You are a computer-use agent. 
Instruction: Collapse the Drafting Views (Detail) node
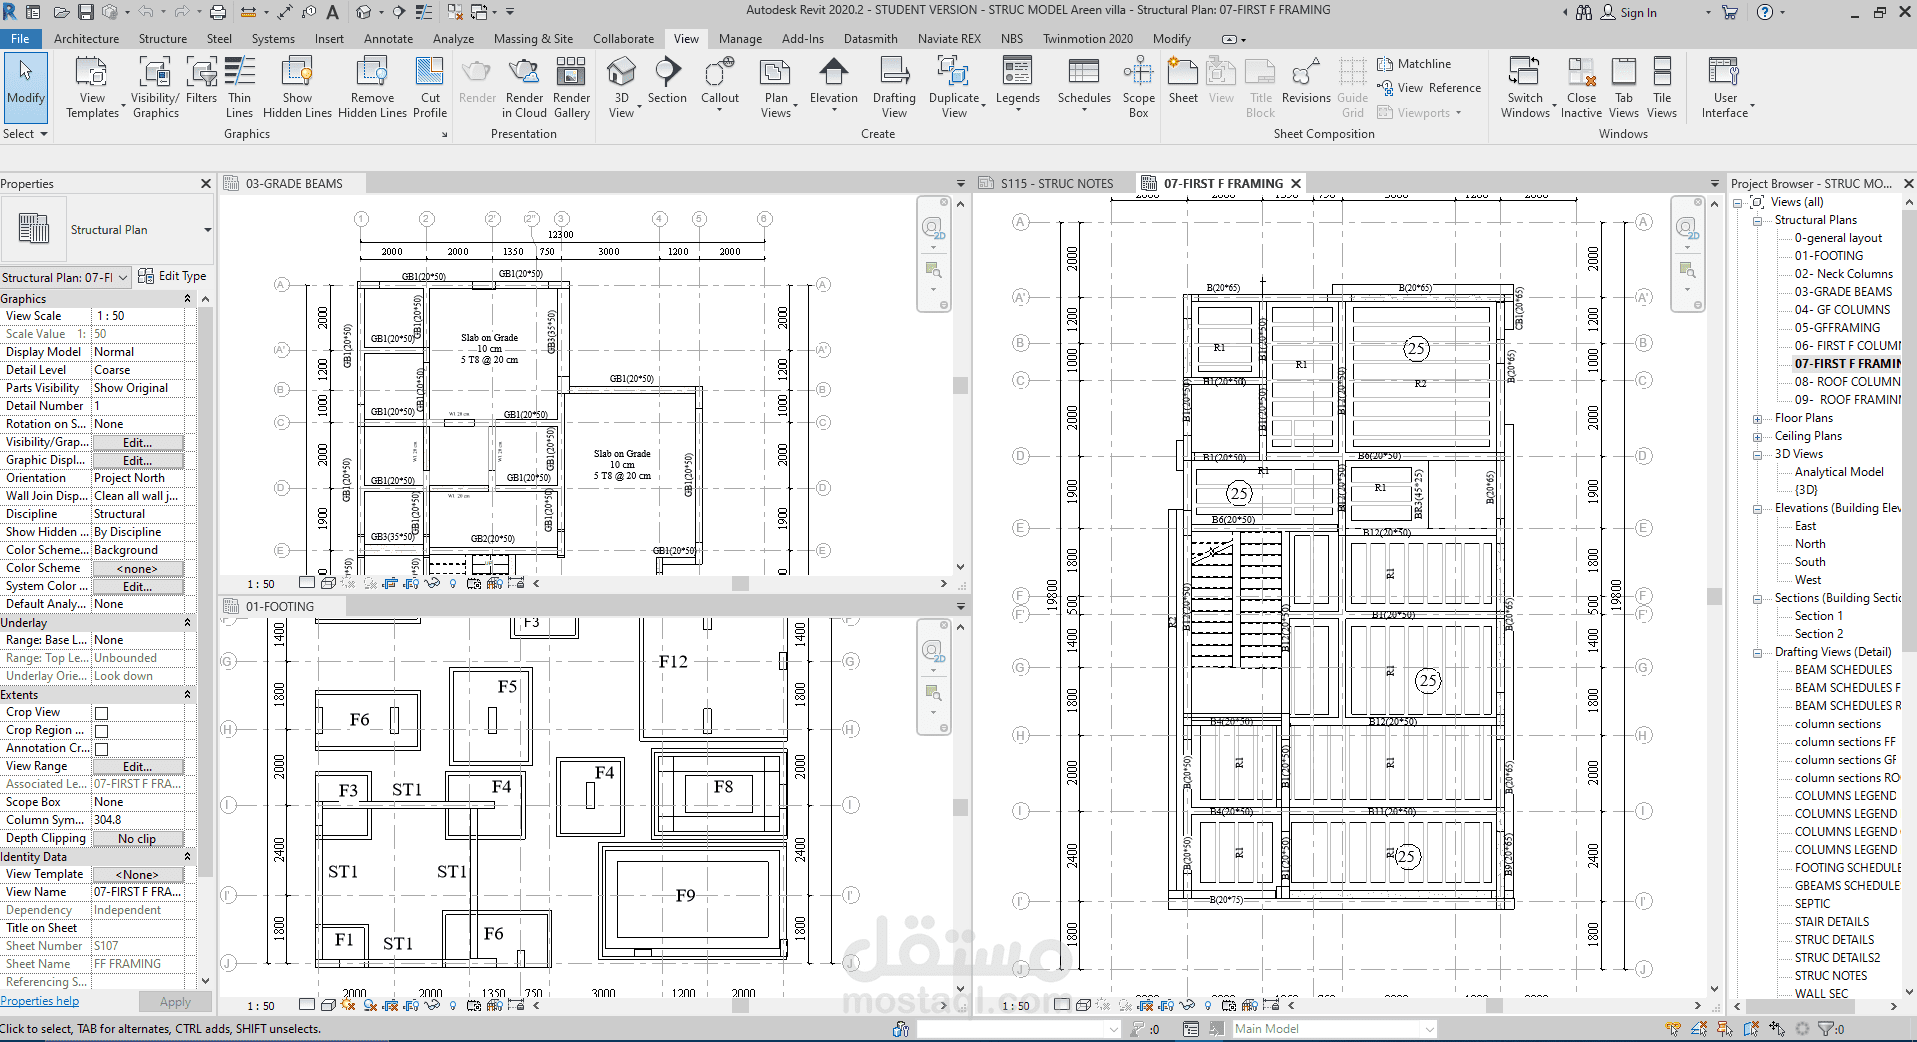tap(1757, 653)
